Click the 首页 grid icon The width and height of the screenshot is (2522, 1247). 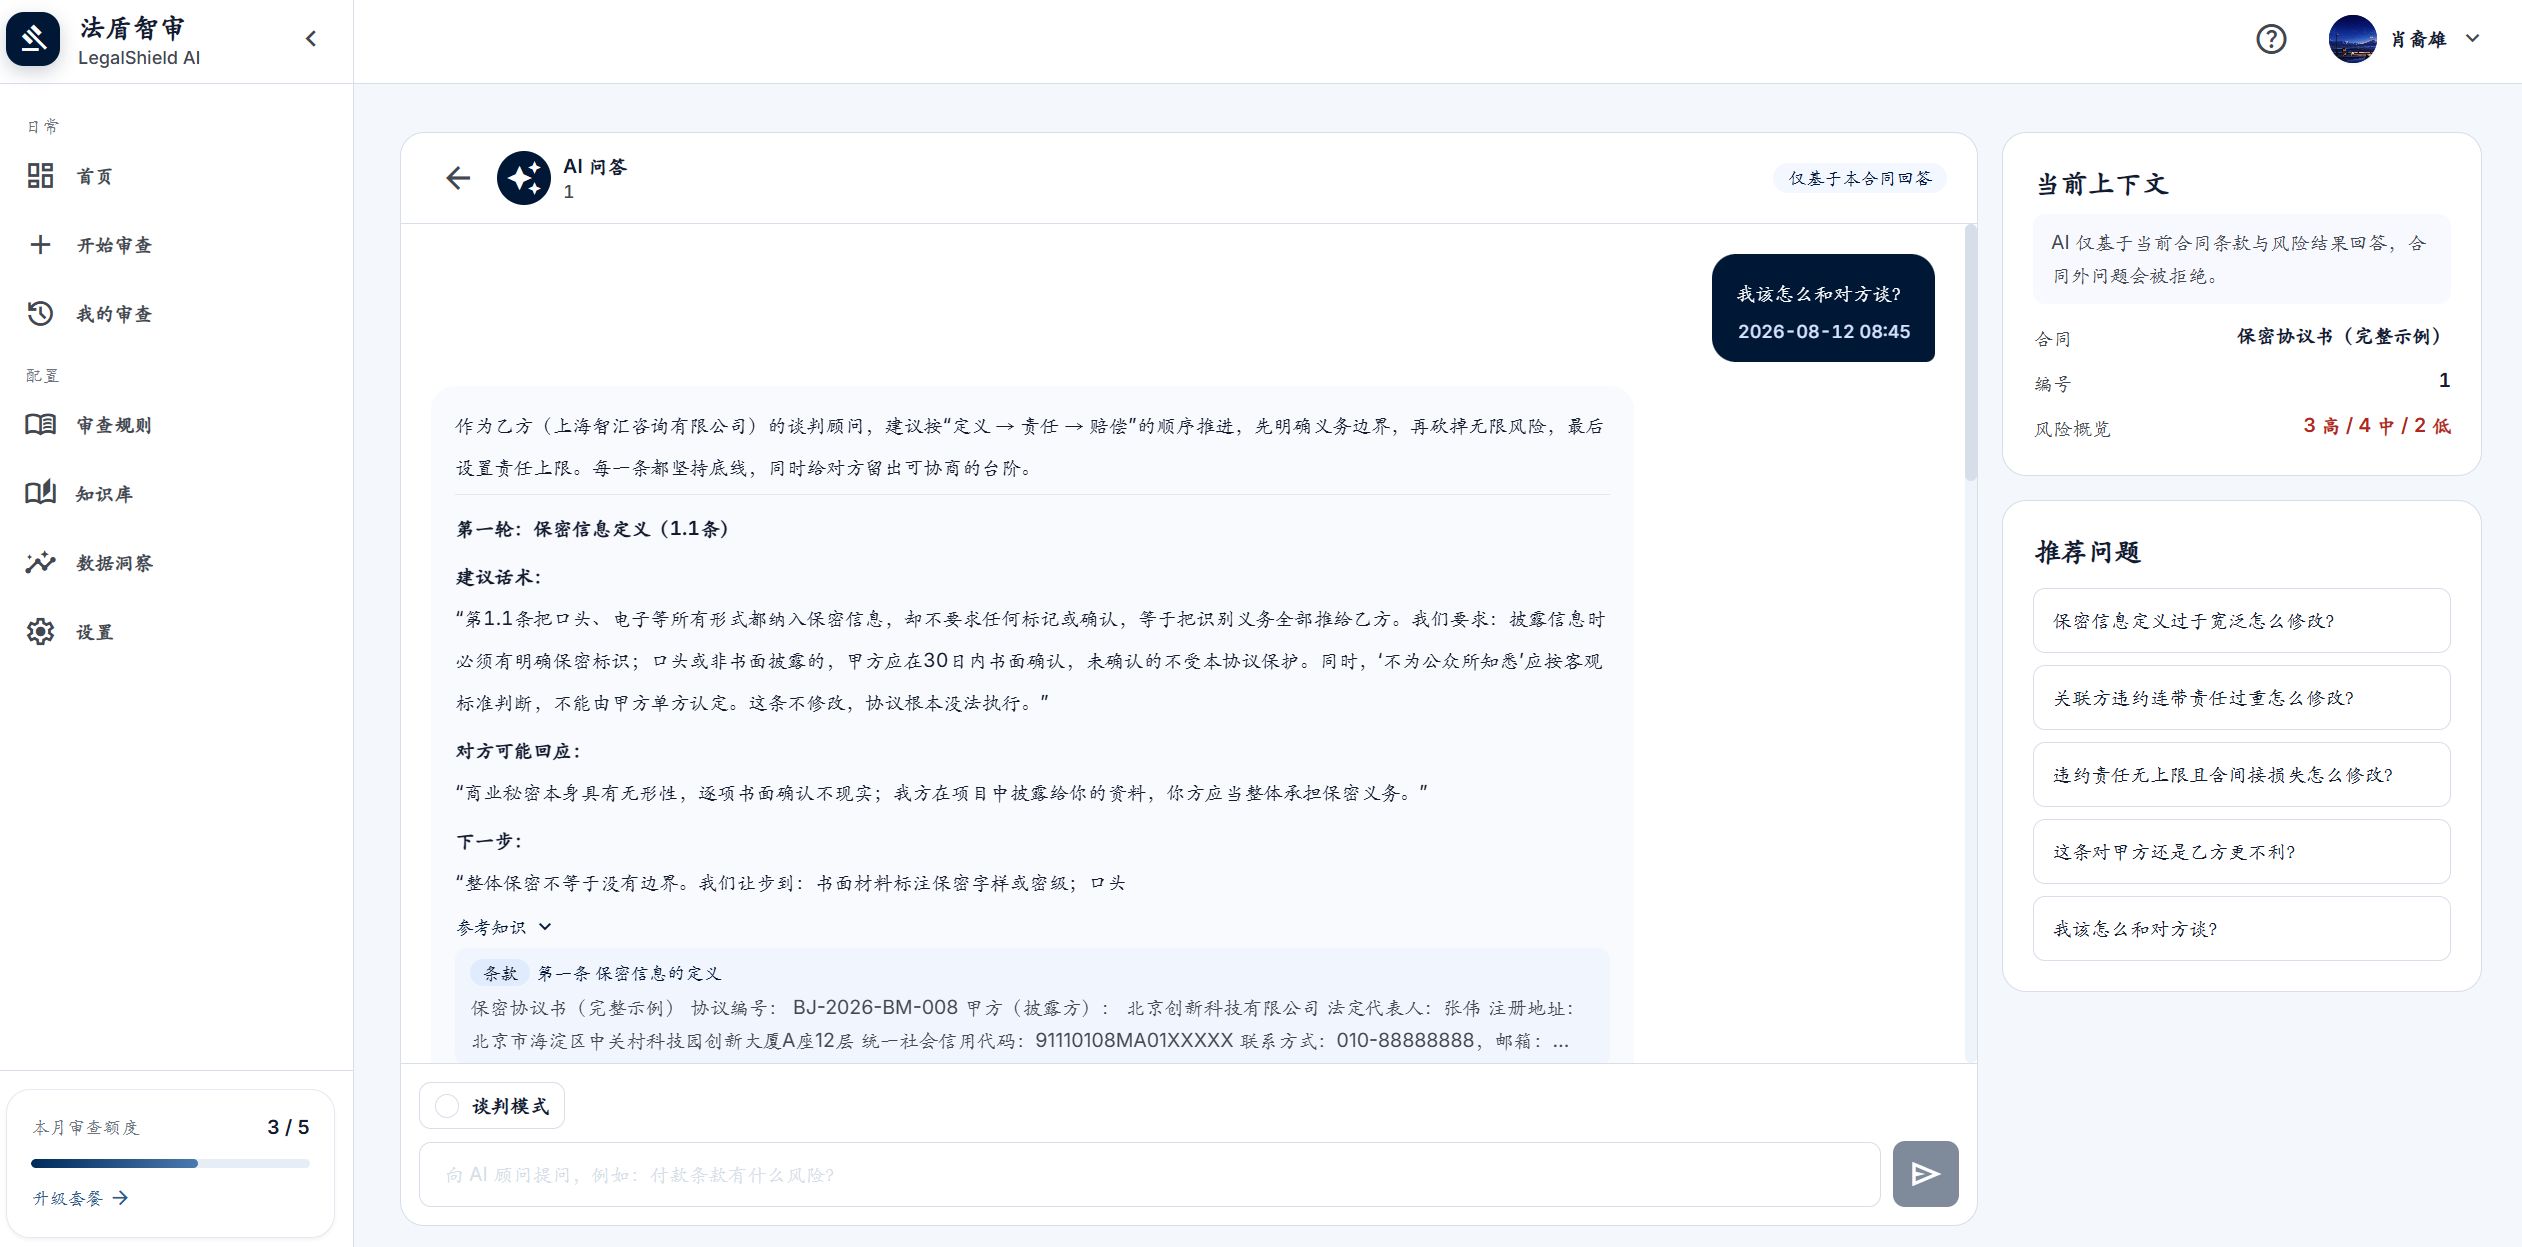point(40,176)
